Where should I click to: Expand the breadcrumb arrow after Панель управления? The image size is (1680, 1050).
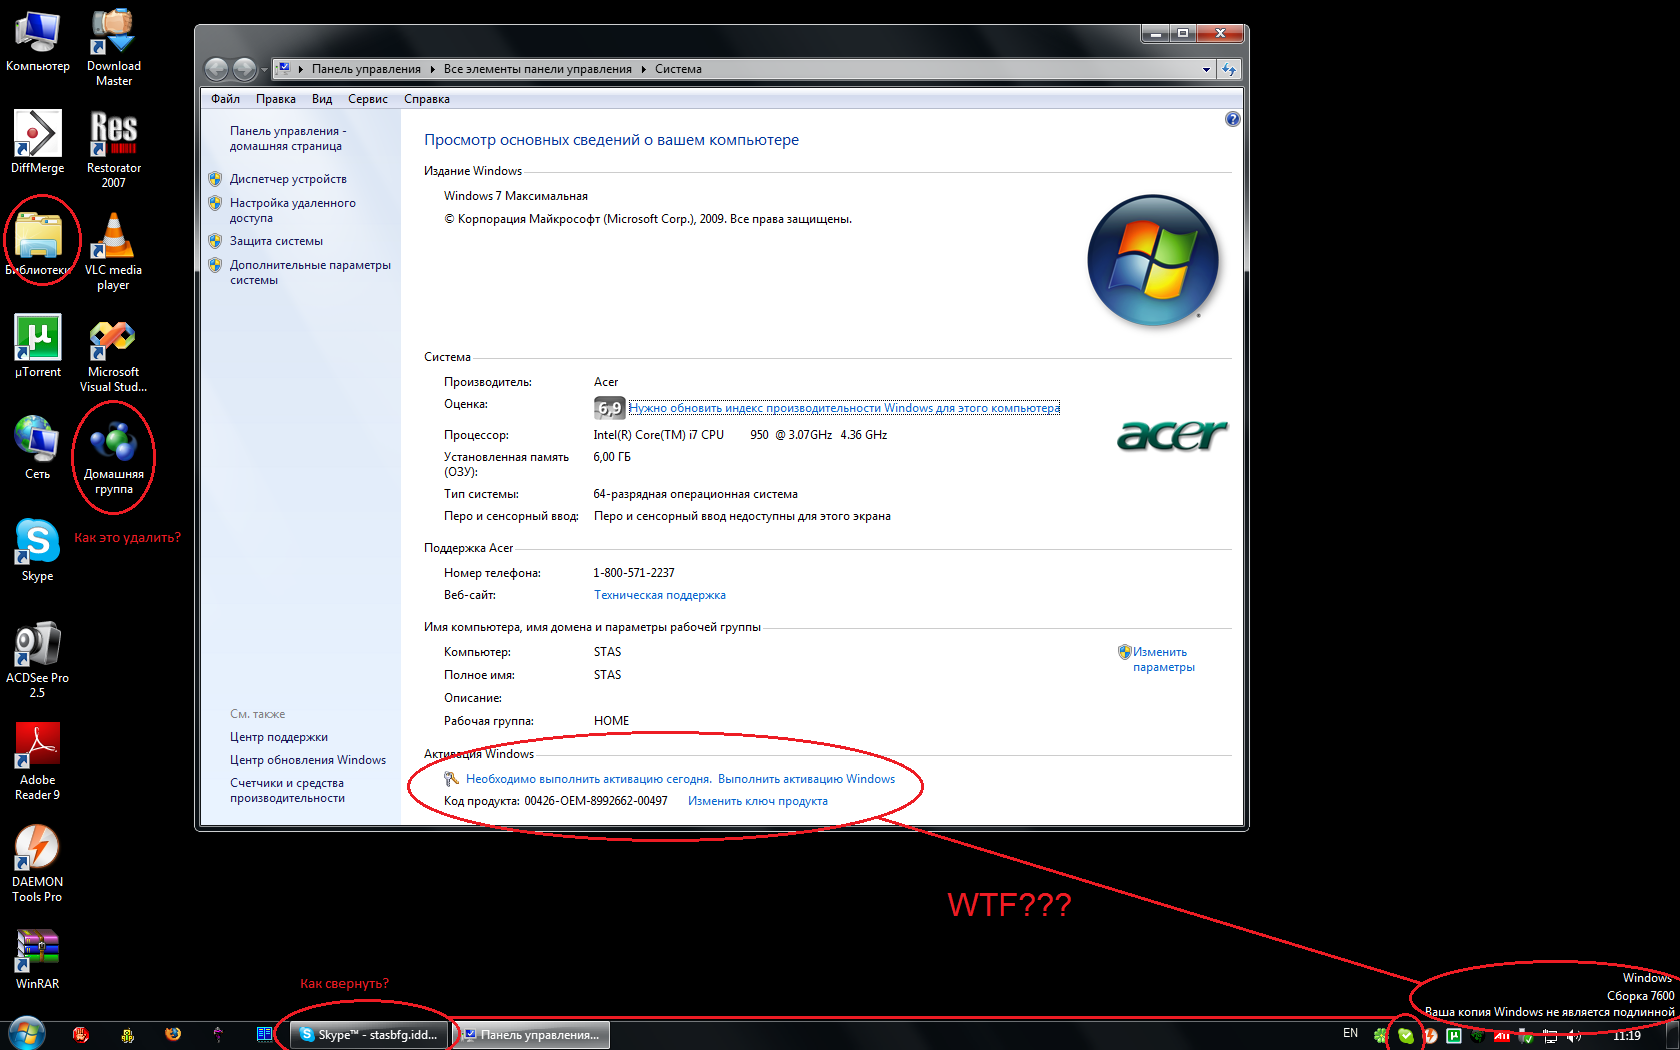coord(432,69)
